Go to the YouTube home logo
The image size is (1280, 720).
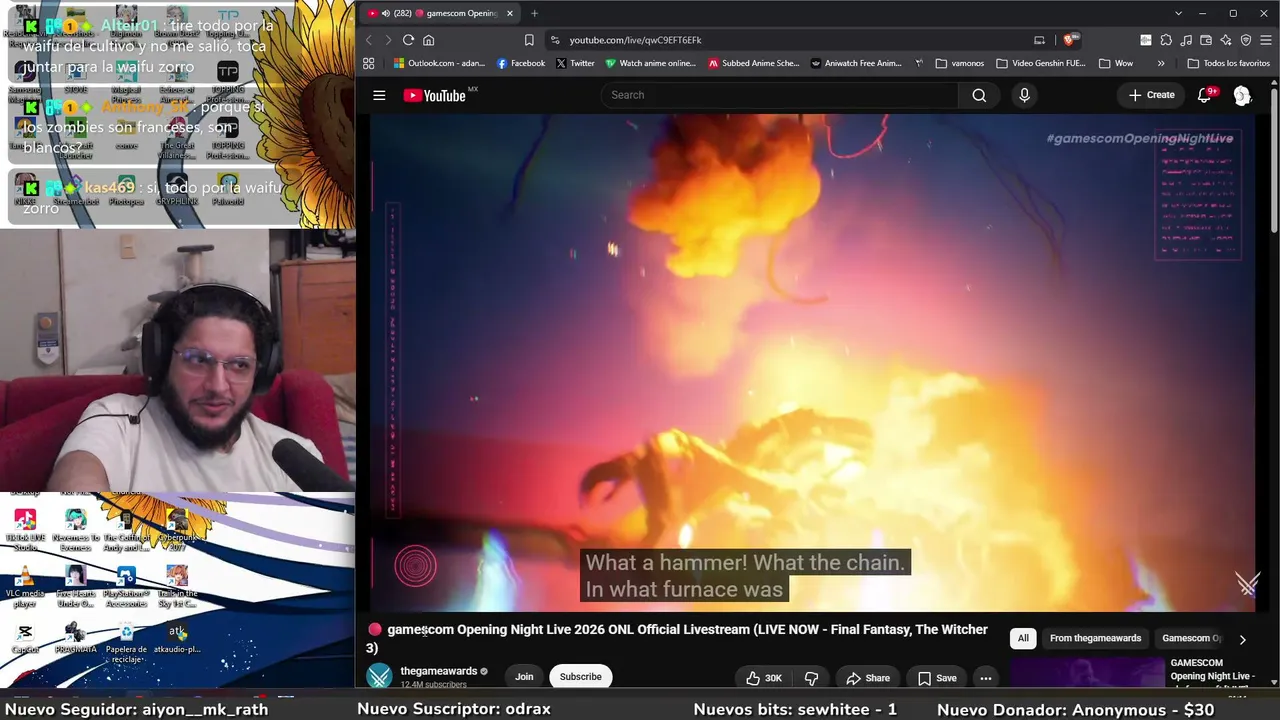pos(434,95)
